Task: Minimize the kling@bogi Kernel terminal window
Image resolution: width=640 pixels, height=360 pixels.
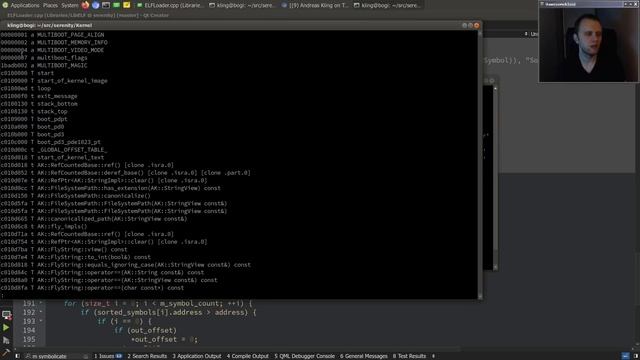Action: pyautogui.click(x=464, y=25)
